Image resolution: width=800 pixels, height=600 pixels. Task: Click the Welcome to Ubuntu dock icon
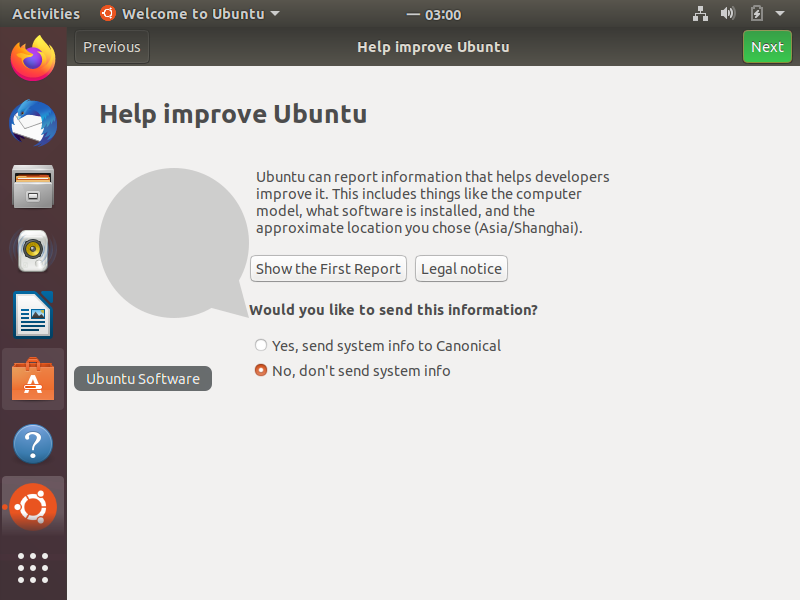pyautogui.click(x=33, y=507)
